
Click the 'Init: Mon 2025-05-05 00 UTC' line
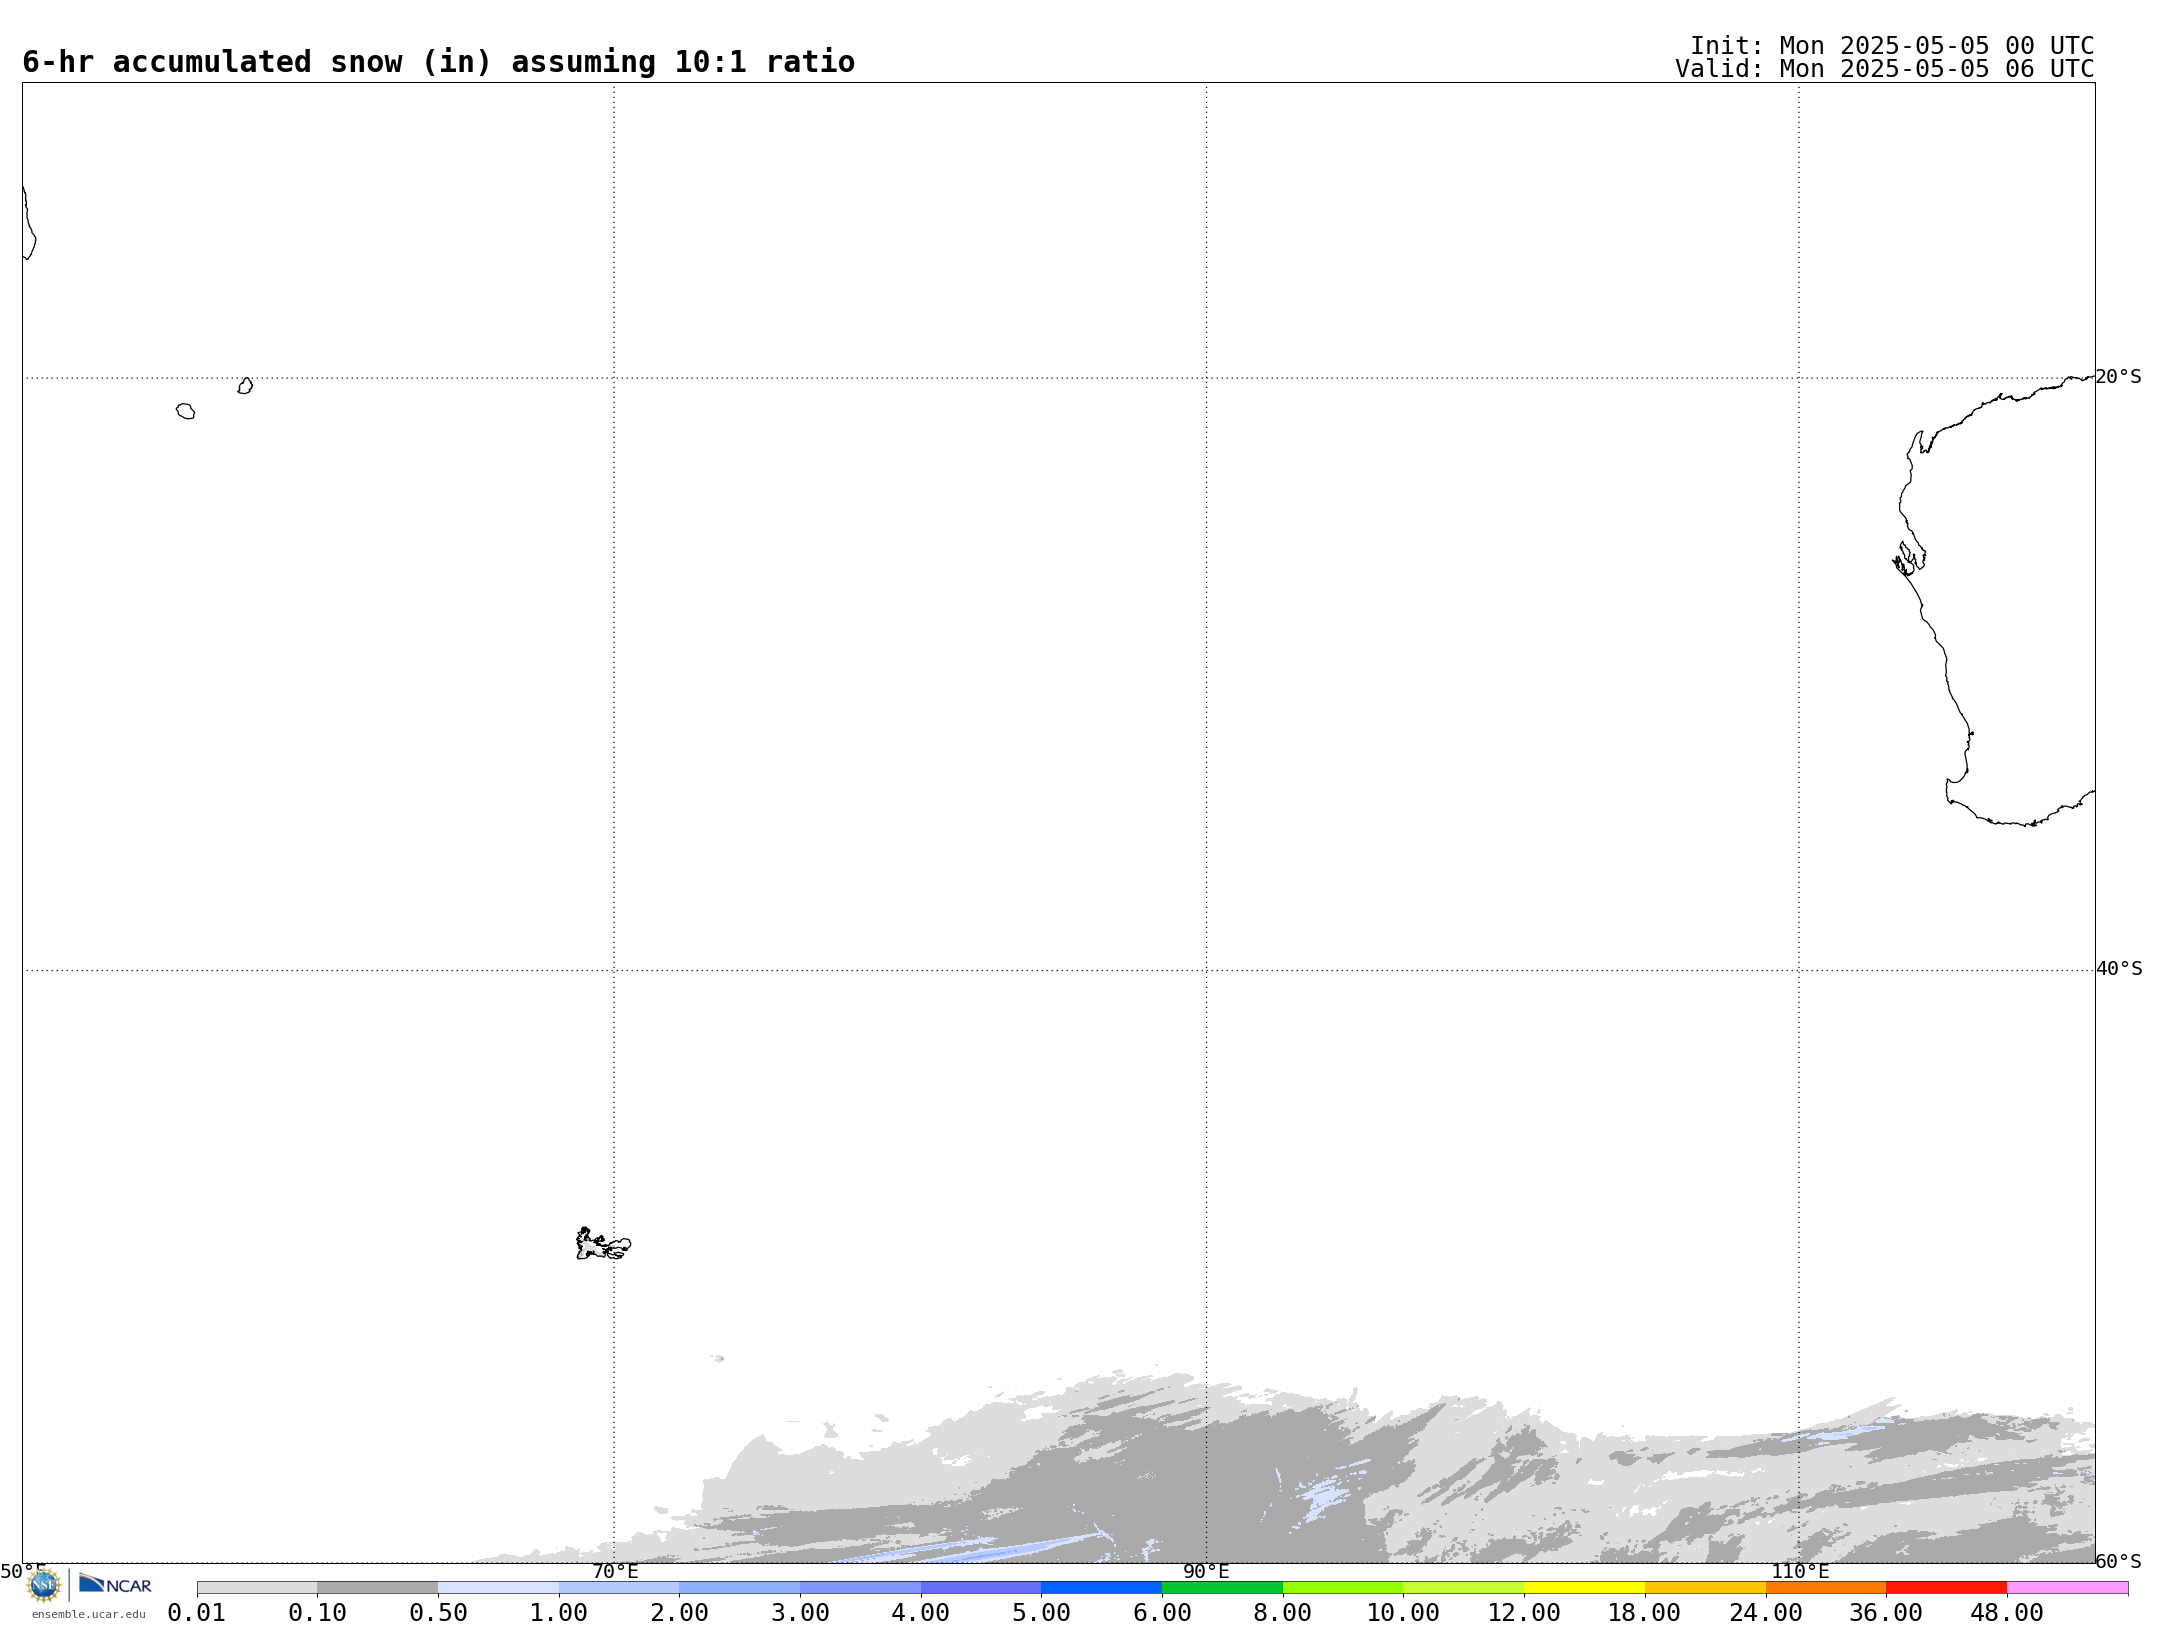[1892, 46]
